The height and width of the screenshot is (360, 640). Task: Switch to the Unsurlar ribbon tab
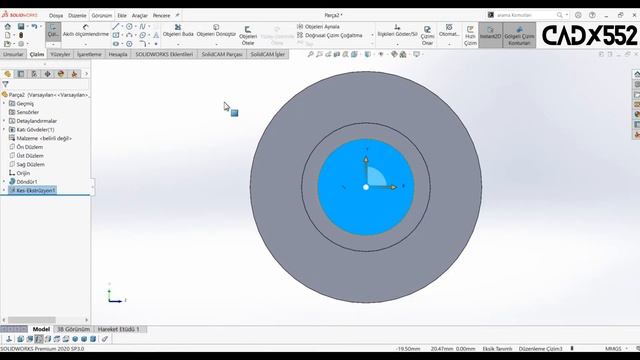point(13,54)
